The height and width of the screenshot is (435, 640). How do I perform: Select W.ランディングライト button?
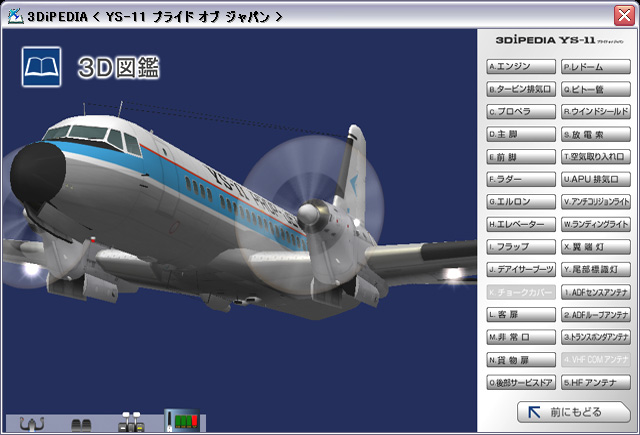coord(596,224)
